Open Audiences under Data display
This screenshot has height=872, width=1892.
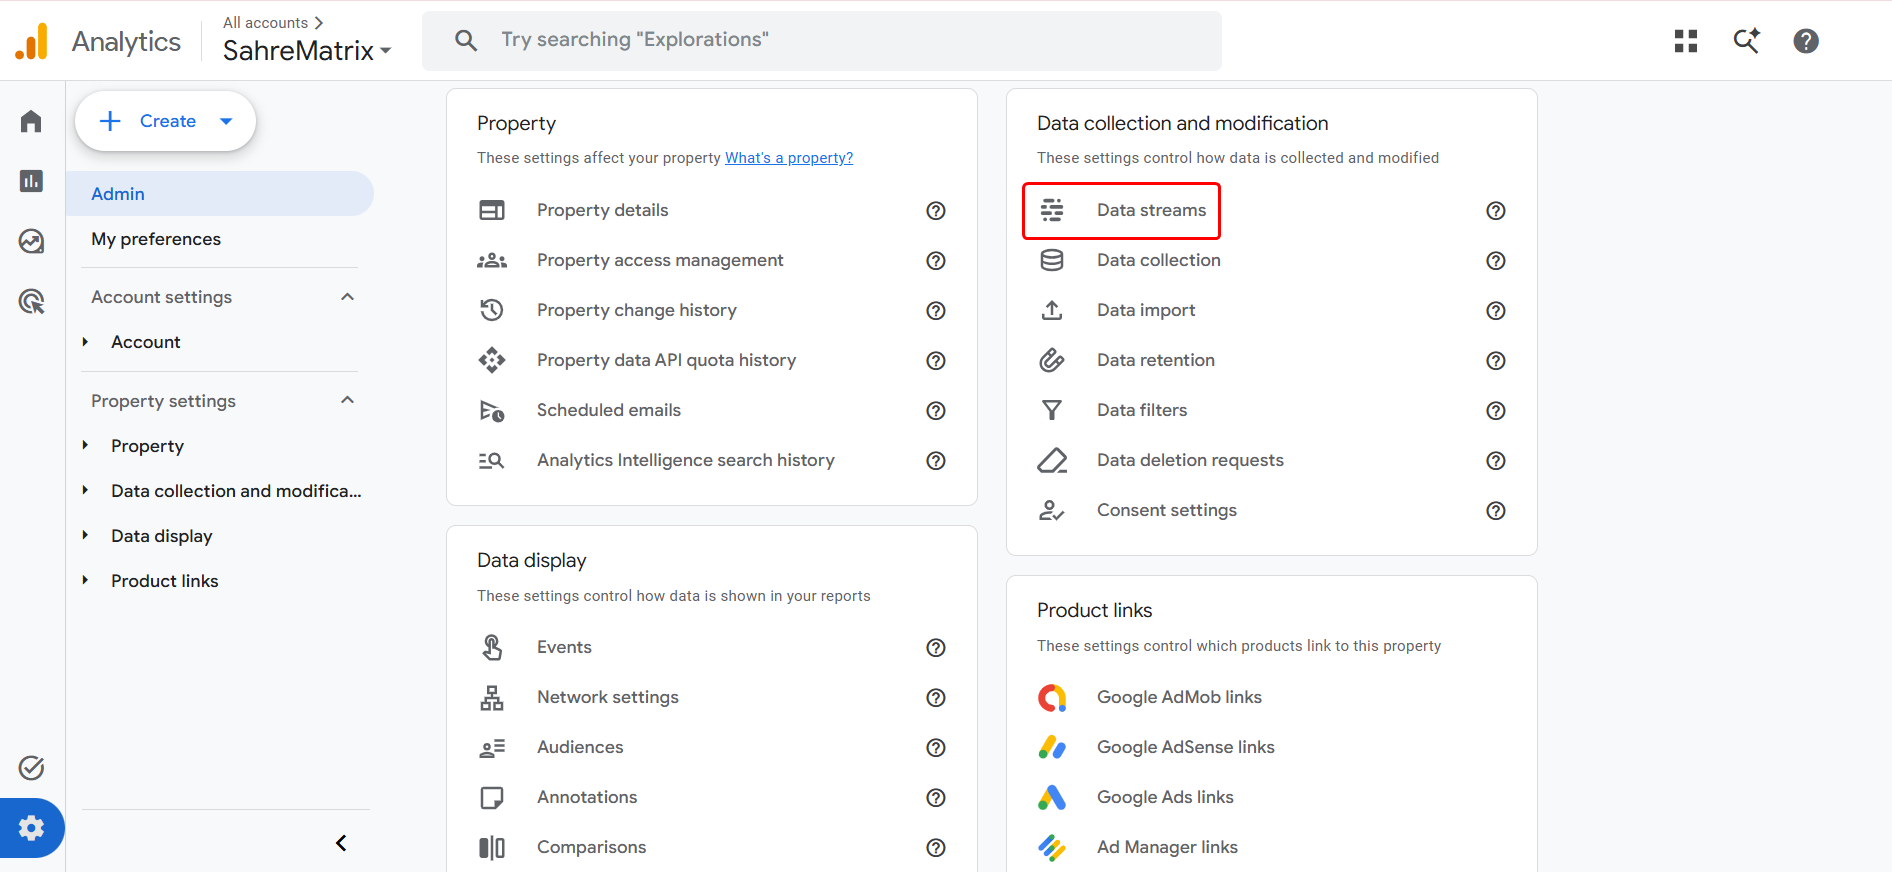coord(580,747)
